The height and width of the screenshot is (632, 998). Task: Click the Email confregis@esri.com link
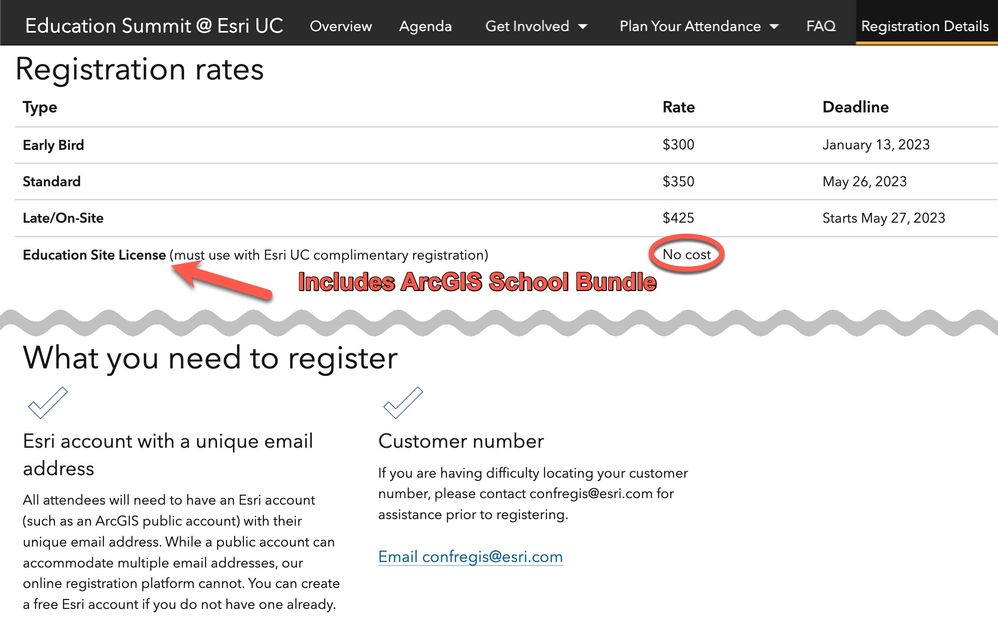pyautogui.click(x=470, y=557)
